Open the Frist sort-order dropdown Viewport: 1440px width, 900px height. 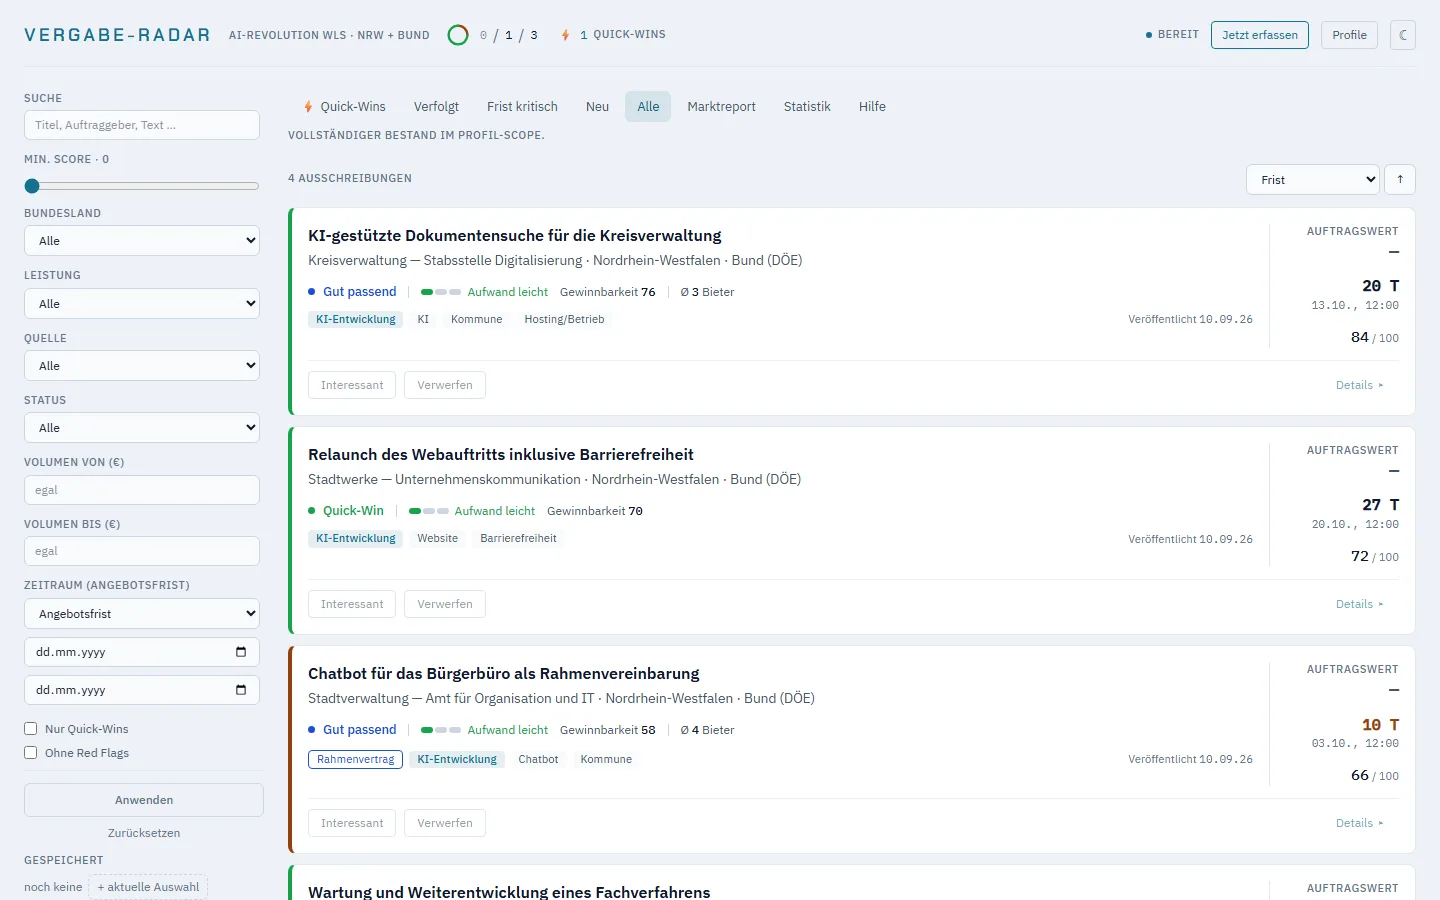point(1313,179)
